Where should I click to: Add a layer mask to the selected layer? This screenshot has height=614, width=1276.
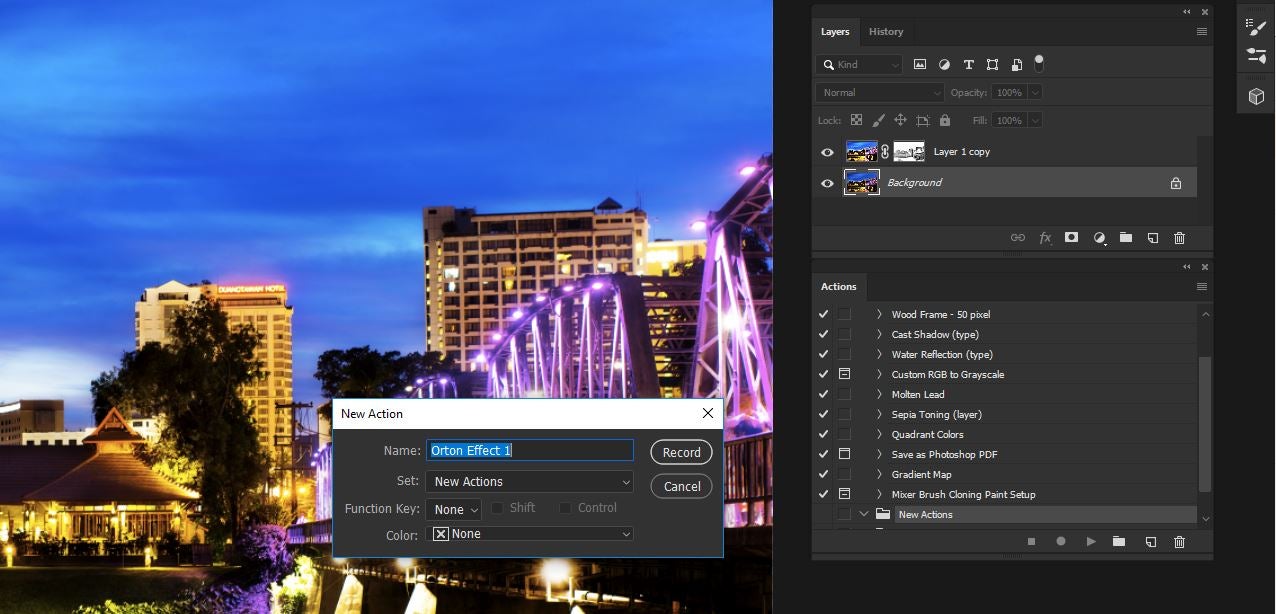(x=1071, y=238)
